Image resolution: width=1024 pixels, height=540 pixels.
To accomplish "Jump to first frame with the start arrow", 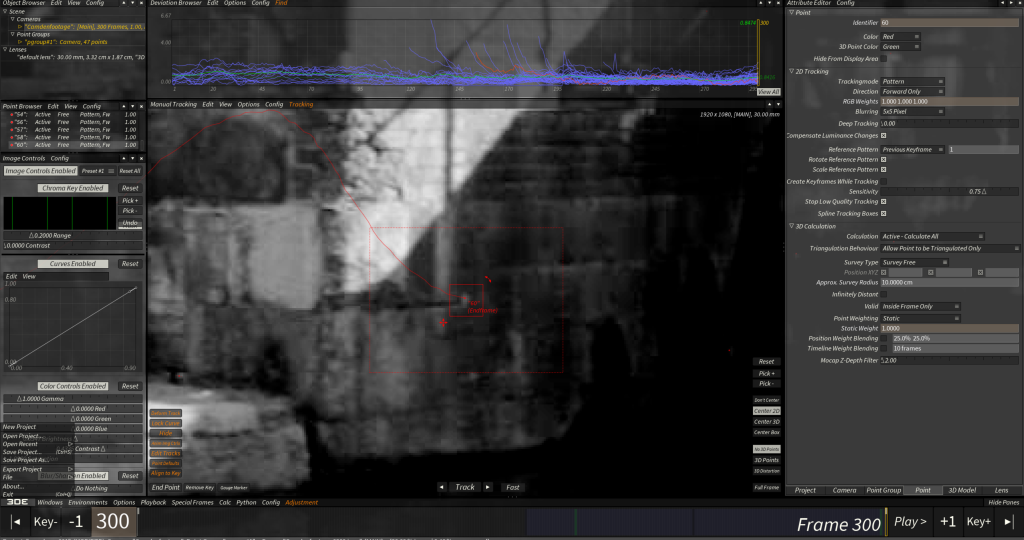I will tap(16, 522).
